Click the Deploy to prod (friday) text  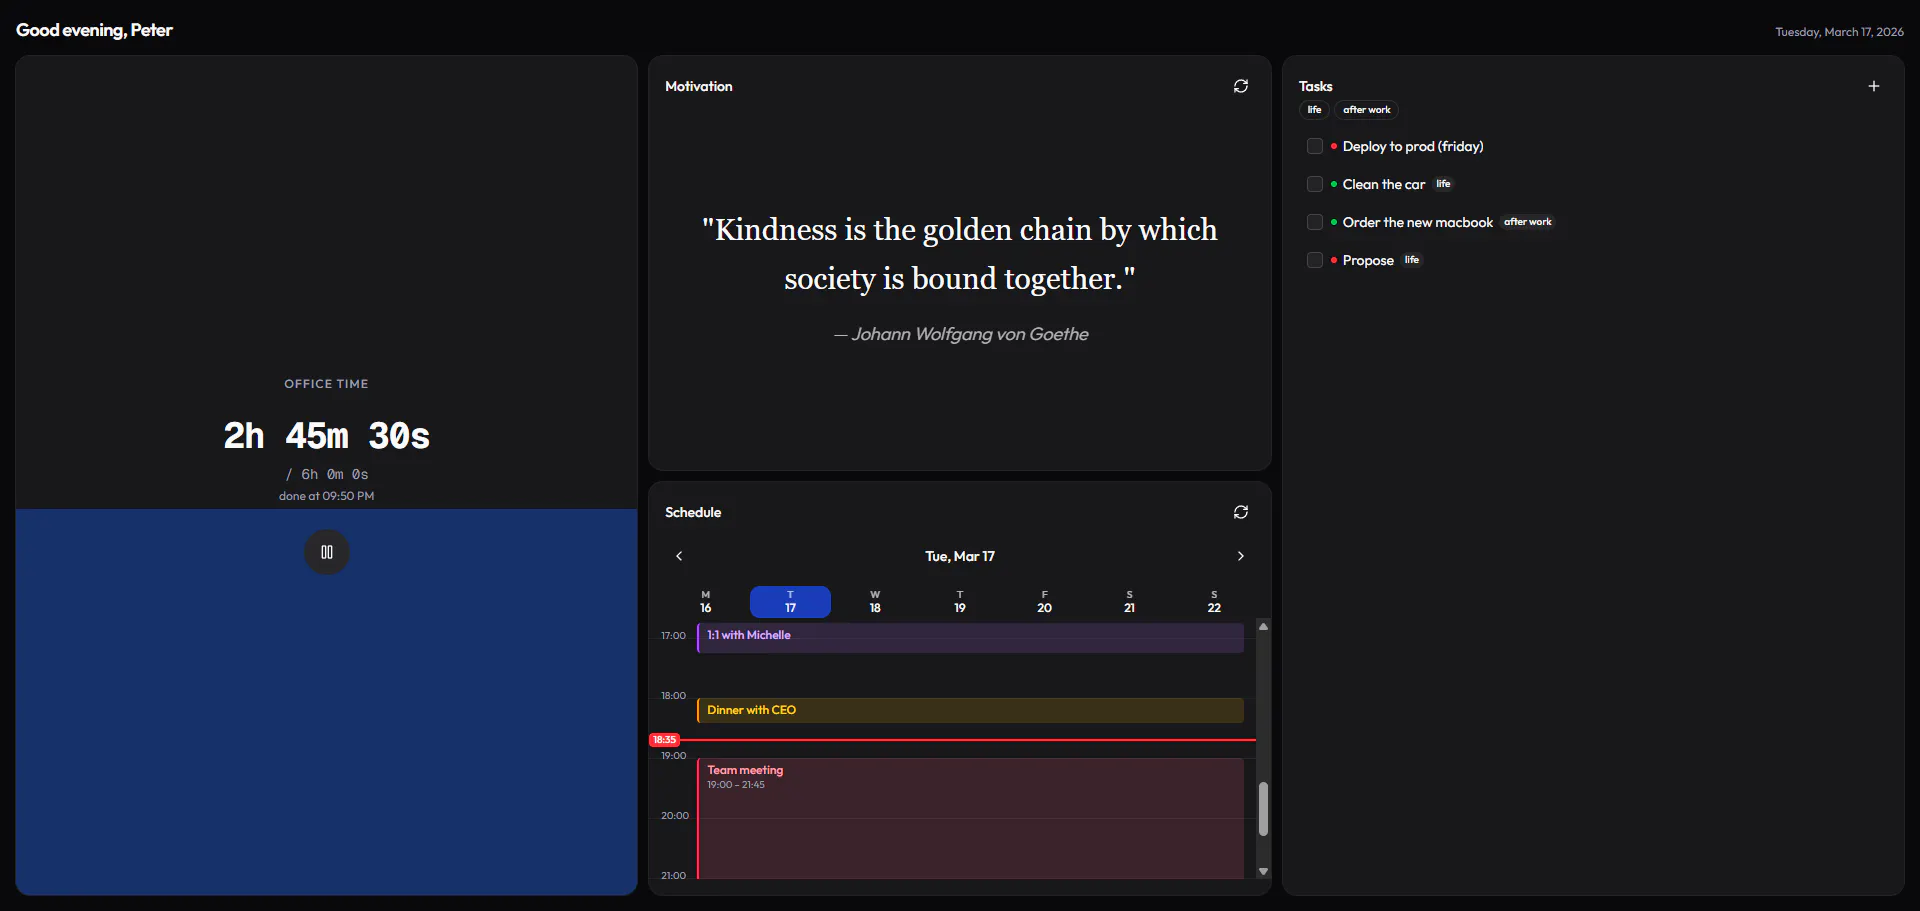[x=1413, y=146]
